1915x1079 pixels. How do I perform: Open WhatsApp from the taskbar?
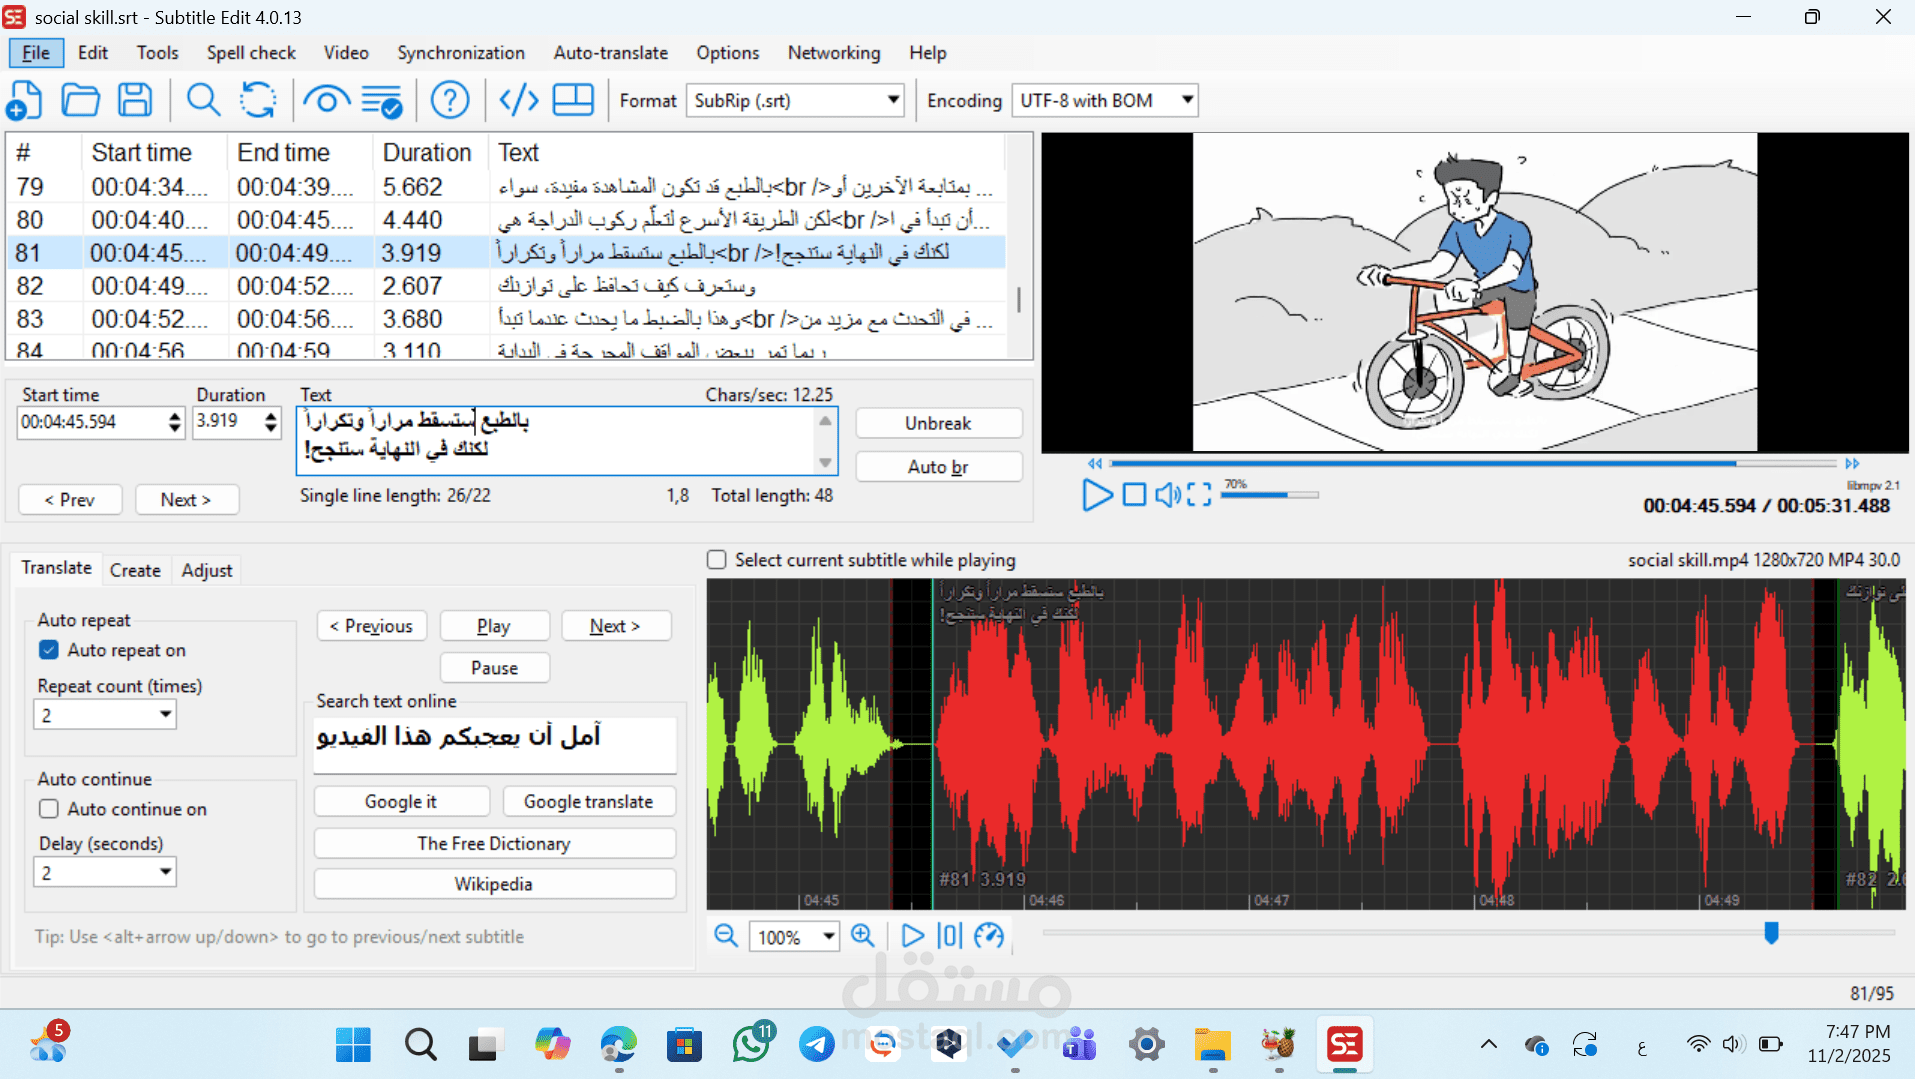tap(751, 1045)
